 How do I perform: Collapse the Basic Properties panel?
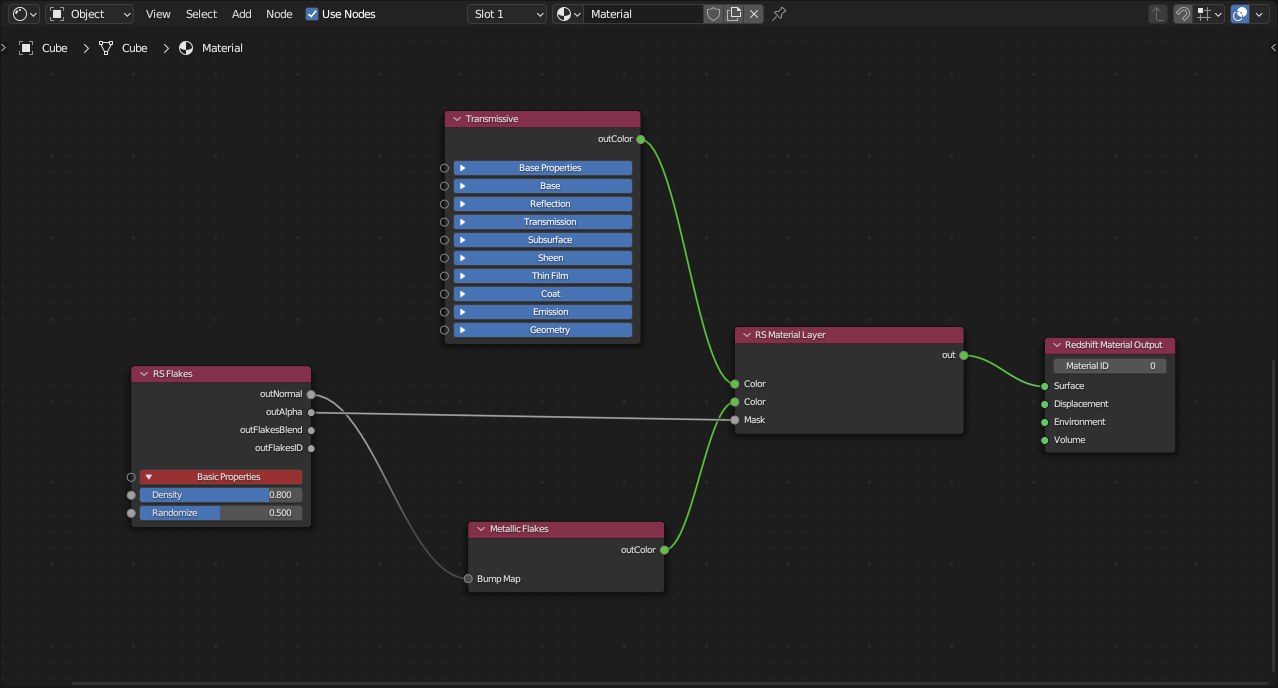click(x=221, y=477)
